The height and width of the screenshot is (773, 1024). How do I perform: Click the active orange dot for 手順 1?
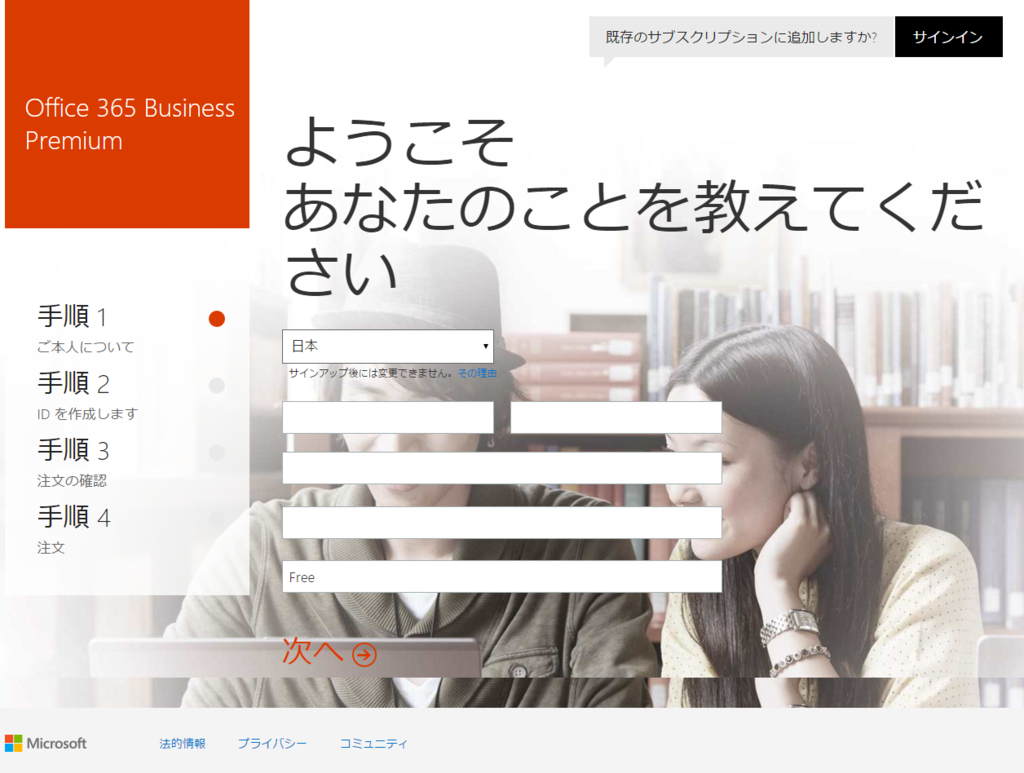tap(217, 319)
